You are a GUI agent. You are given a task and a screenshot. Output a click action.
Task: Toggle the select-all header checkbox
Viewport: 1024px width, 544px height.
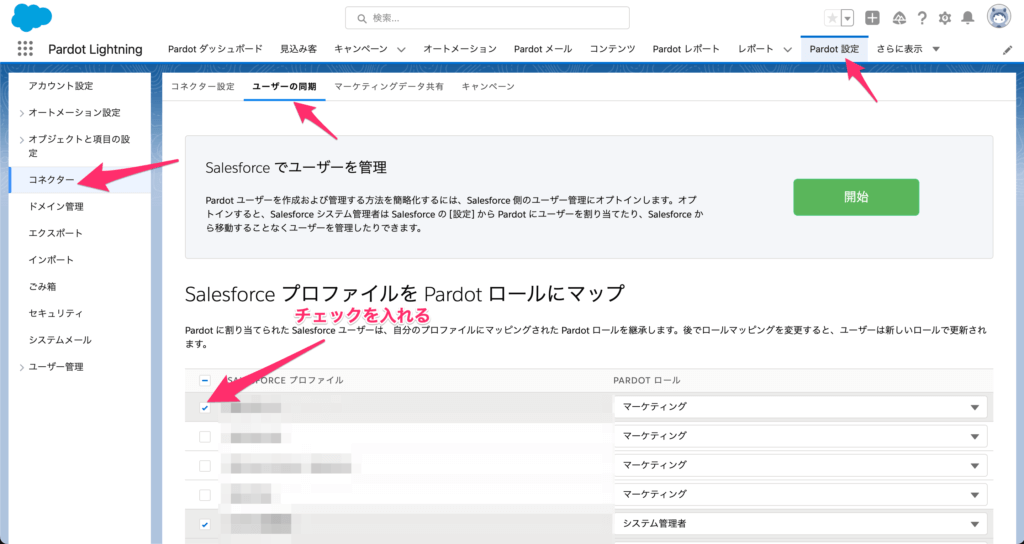point(205,380)
